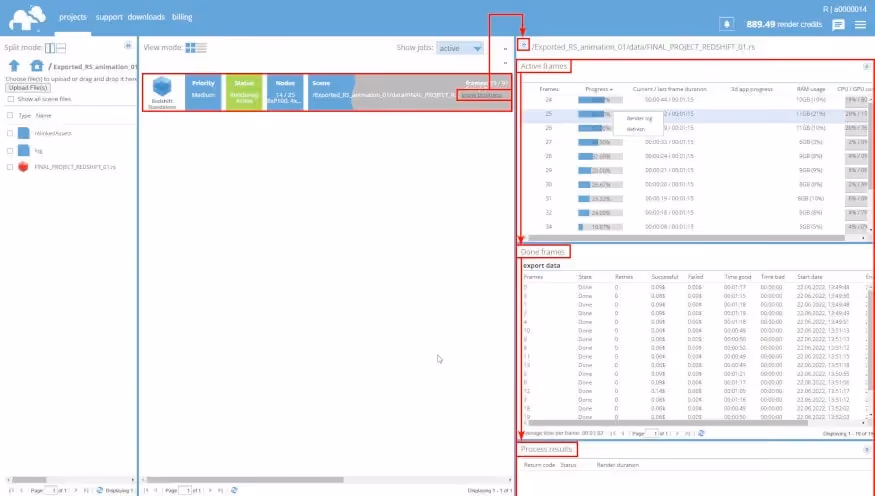Click the red Redshift scene file icon
This screenshot has height=496, width=875.
pos(23,167)
